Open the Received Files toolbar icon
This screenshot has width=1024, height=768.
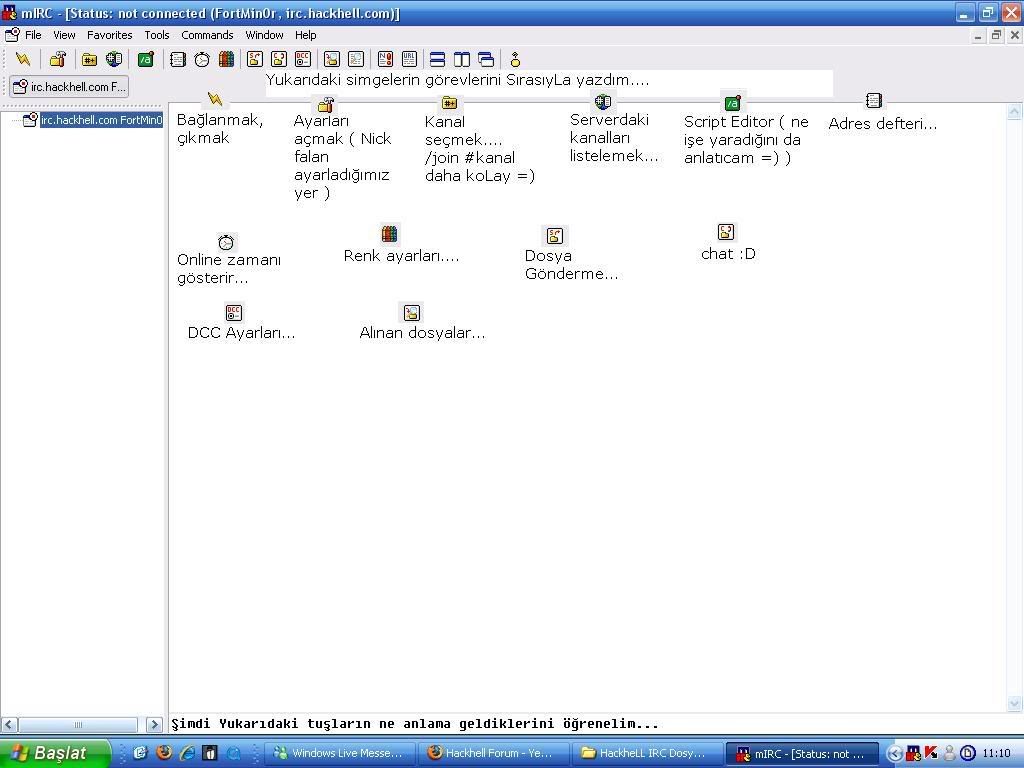click(x=332, y=59)
